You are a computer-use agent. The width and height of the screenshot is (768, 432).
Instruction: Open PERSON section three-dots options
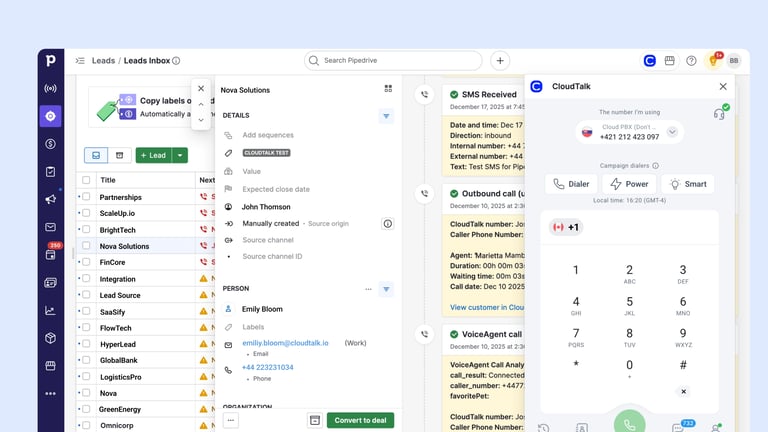(368, 289)
